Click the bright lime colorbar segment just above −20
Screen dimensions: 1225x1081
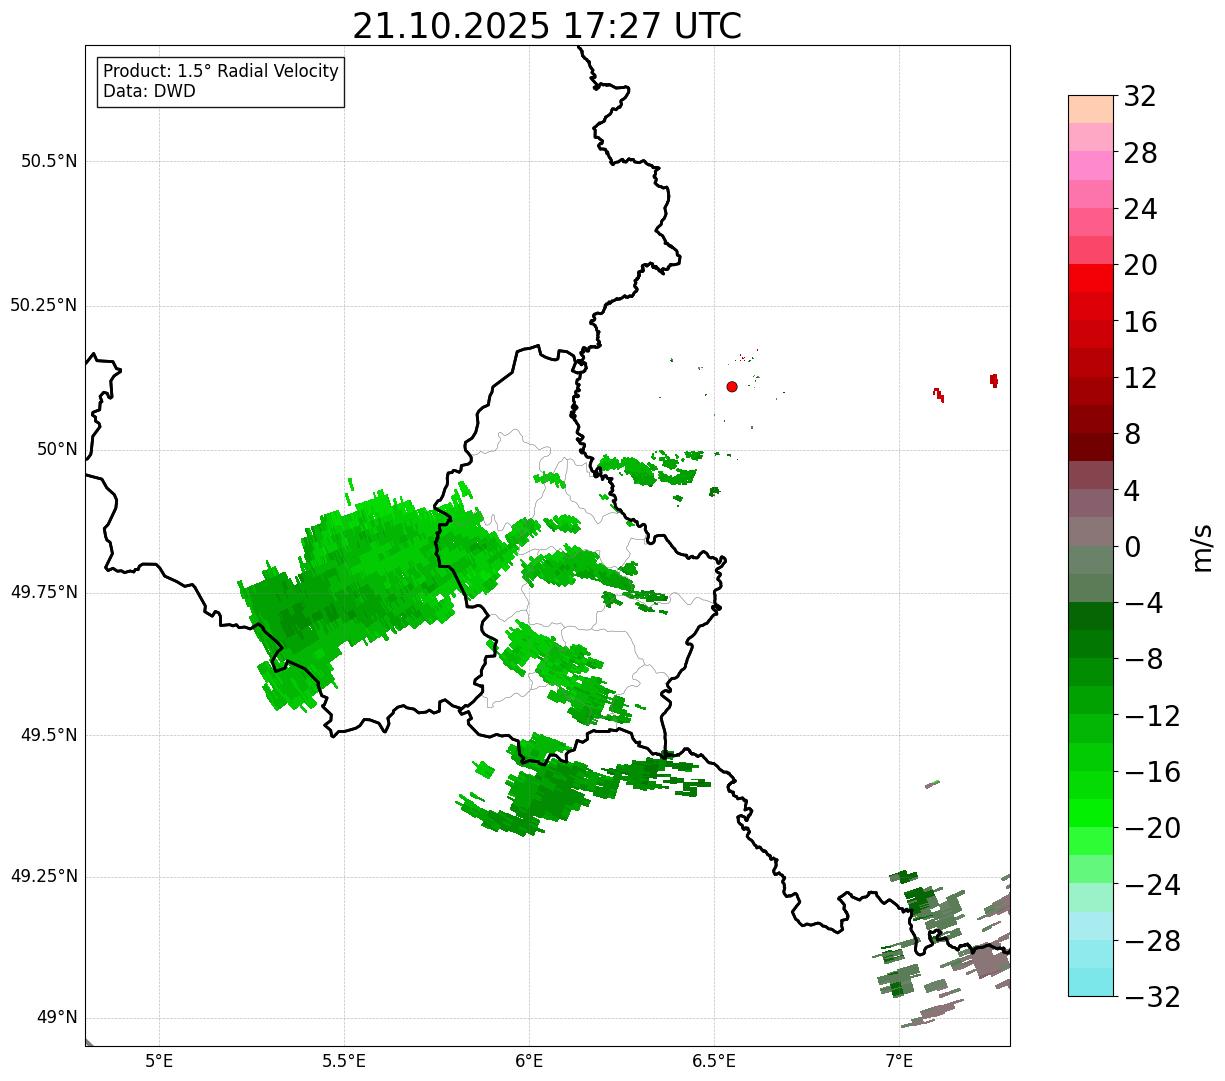(x=1091, y=813)
